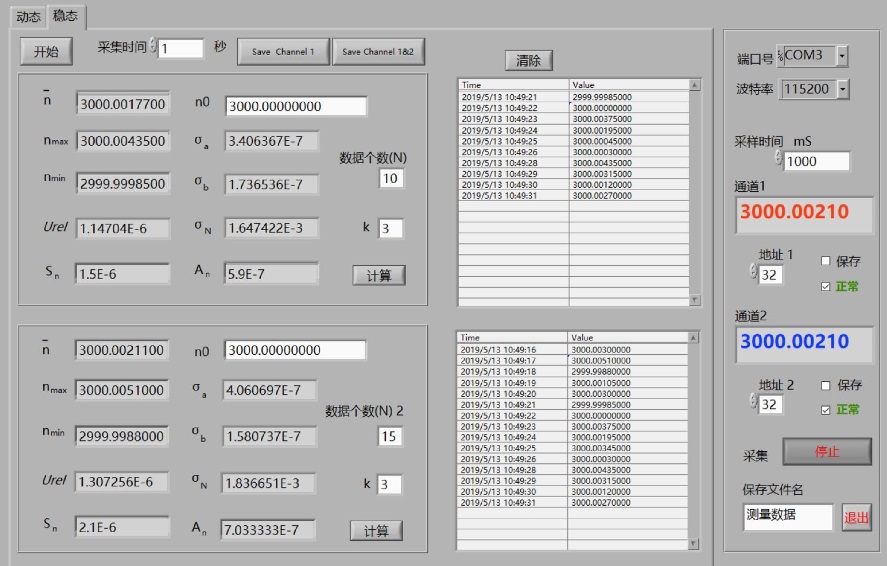Click the 通道2 blue reading 3000.00210
This screenshot has width=887, height=566.
tap(804, 344)
